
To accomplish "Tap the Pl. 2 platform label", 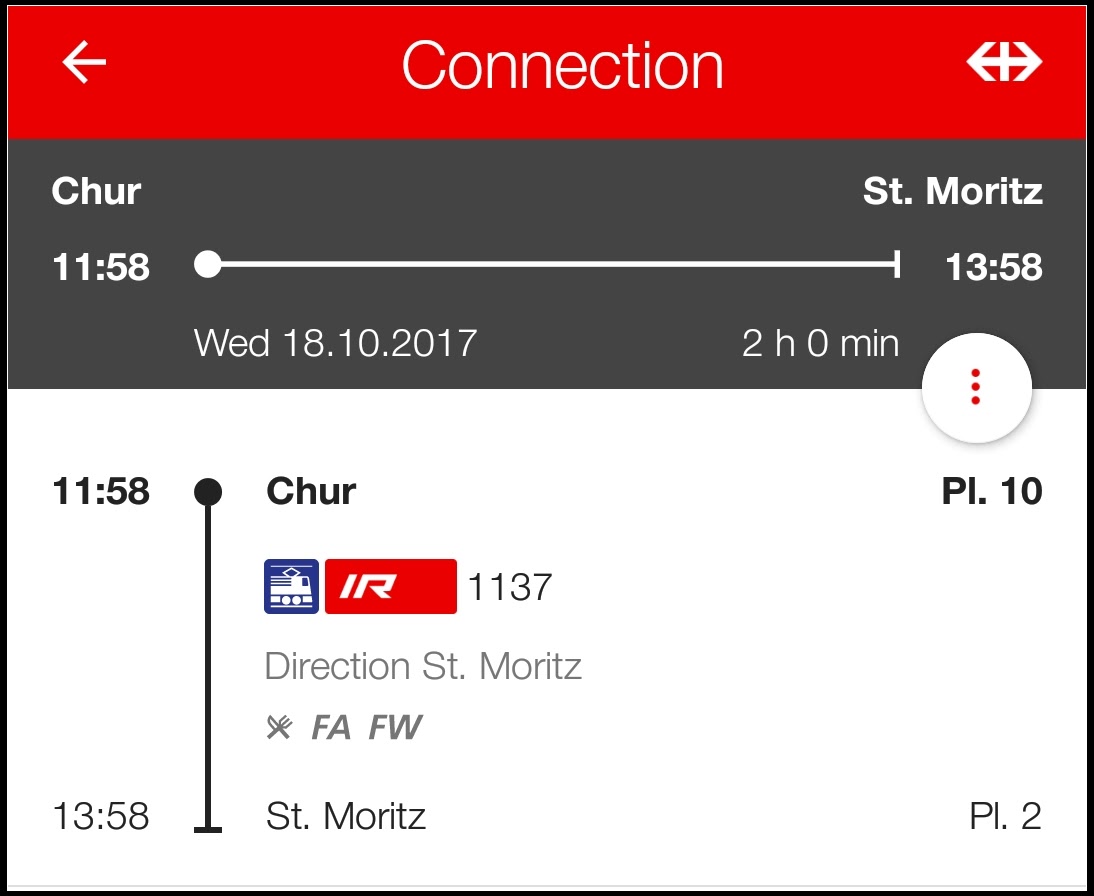I will point(1005,817).
